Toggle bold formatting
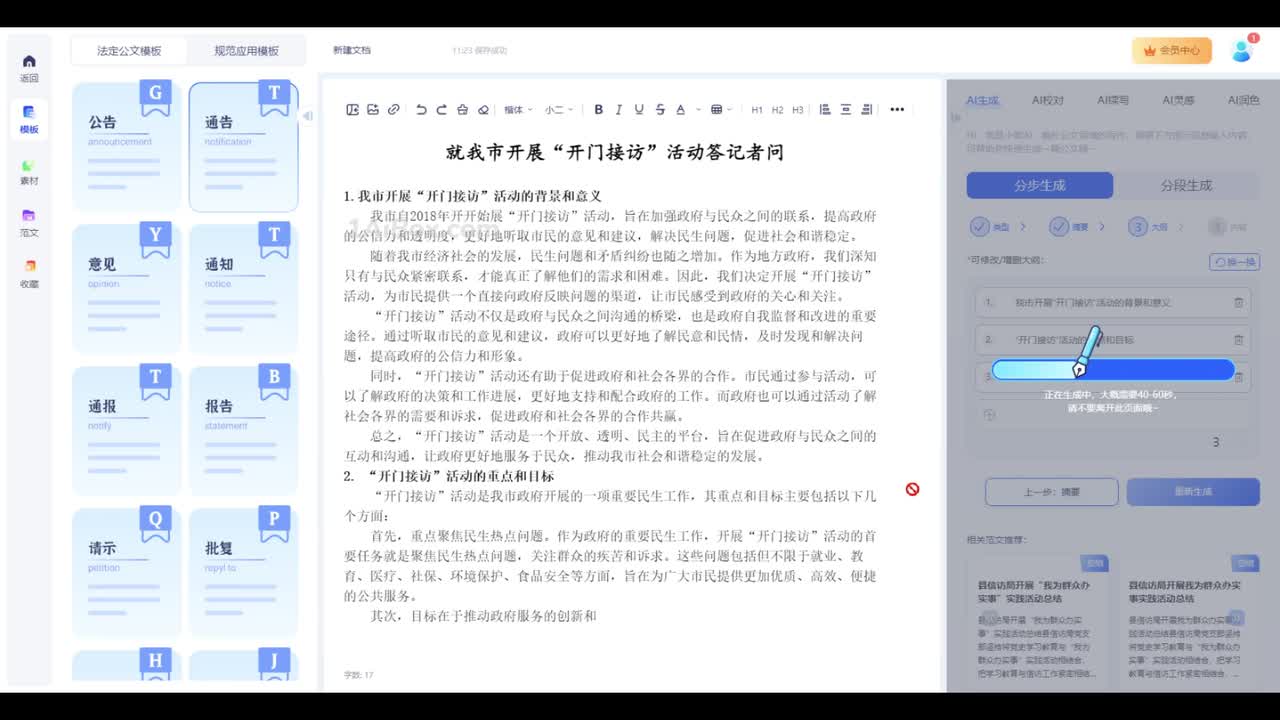This screenshot has width=1280, height=720. (599, 110)
